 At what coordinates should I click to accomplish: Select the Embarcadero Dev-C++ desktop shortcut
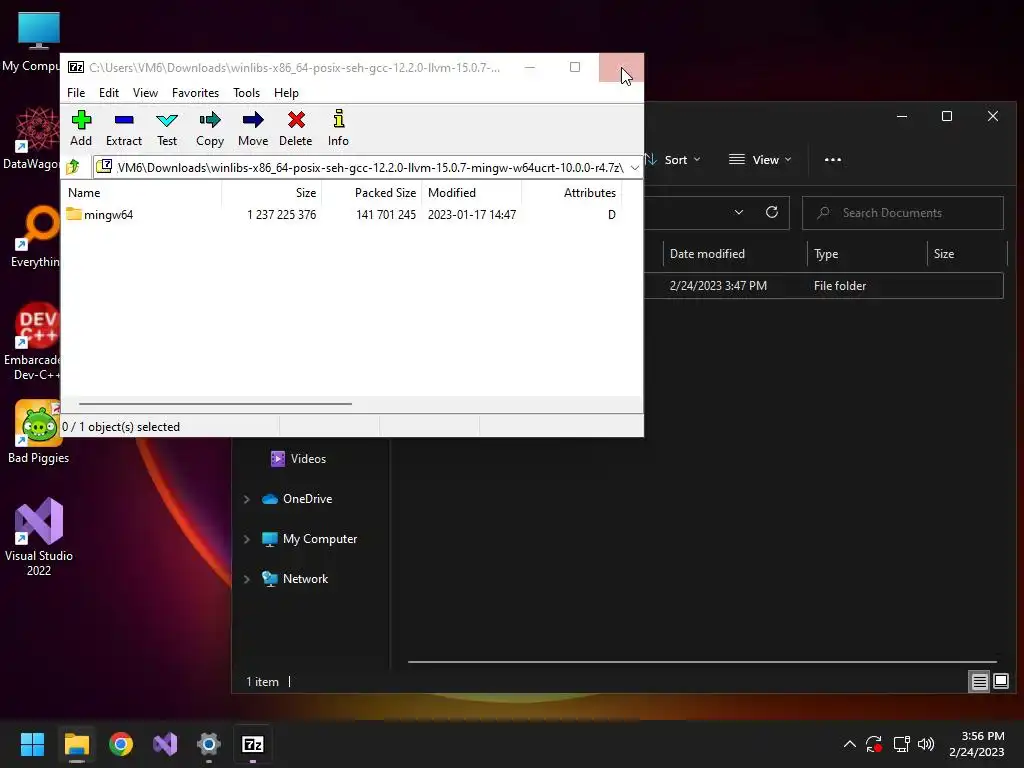click(x=33, y=342)
